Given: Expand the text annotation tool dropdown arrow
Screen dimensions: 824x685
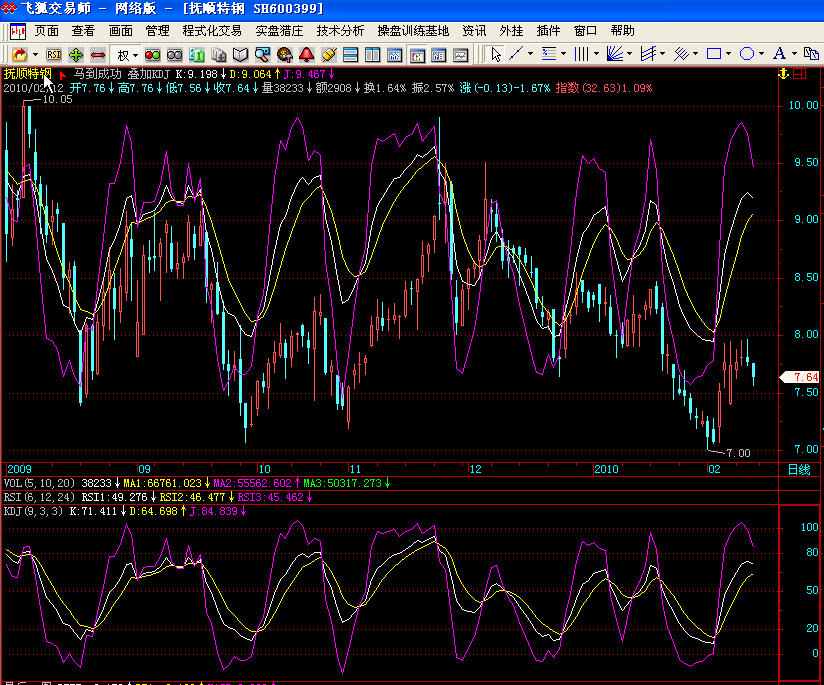Looking at the screenshot, I should pos(794,54).
